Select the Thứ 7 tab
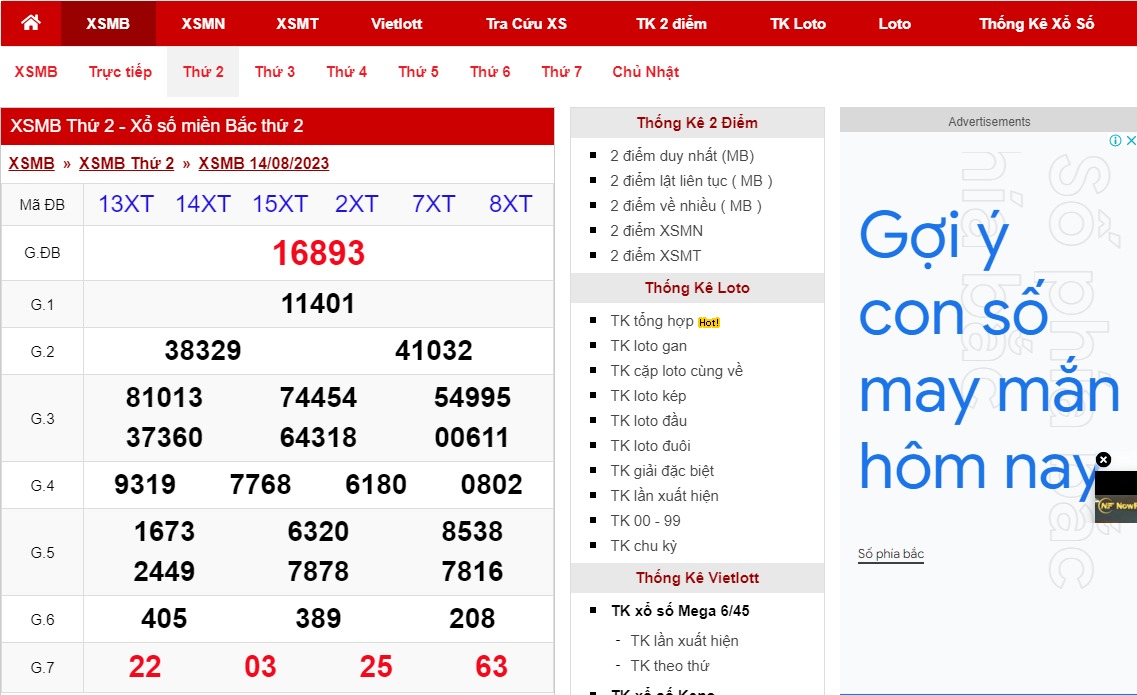The height and width of the screenshot is (695, 1137). tap(561, 72)
